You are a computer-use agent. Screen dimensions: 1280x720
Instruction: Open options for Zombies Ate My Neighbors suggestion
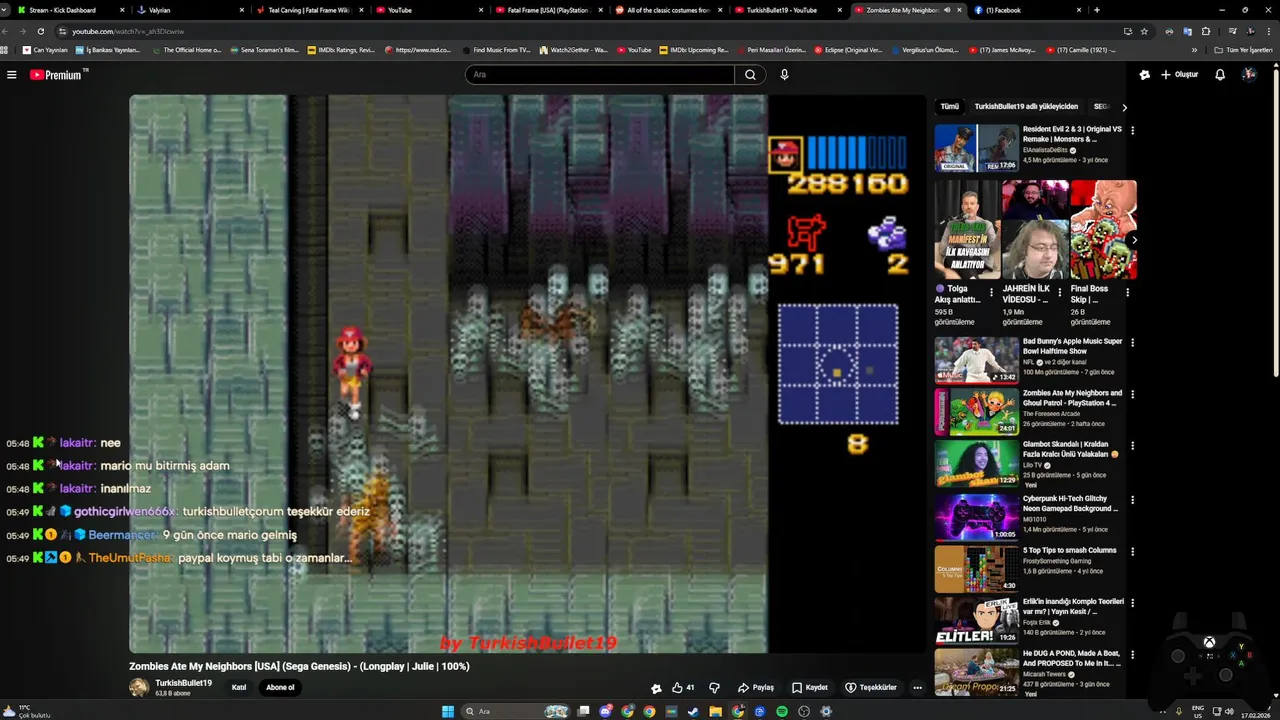click(1132, 395)
